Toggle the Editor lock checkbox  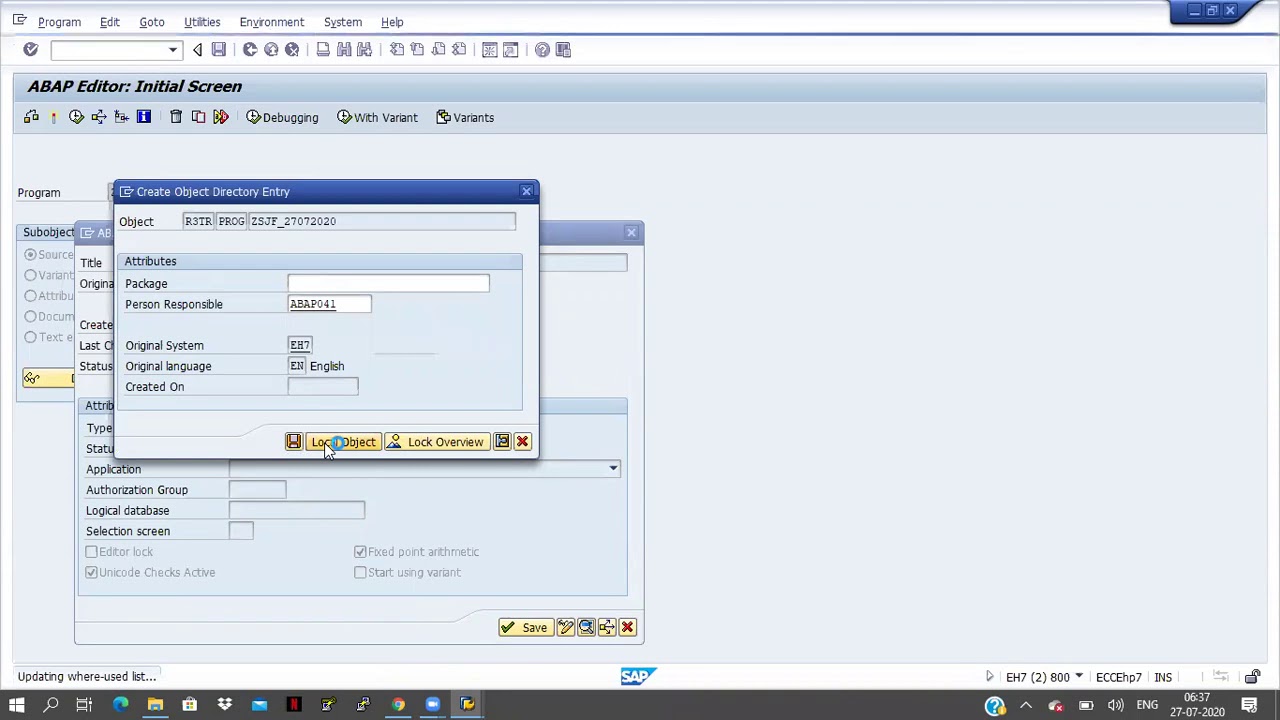click(x=92, y=552)
